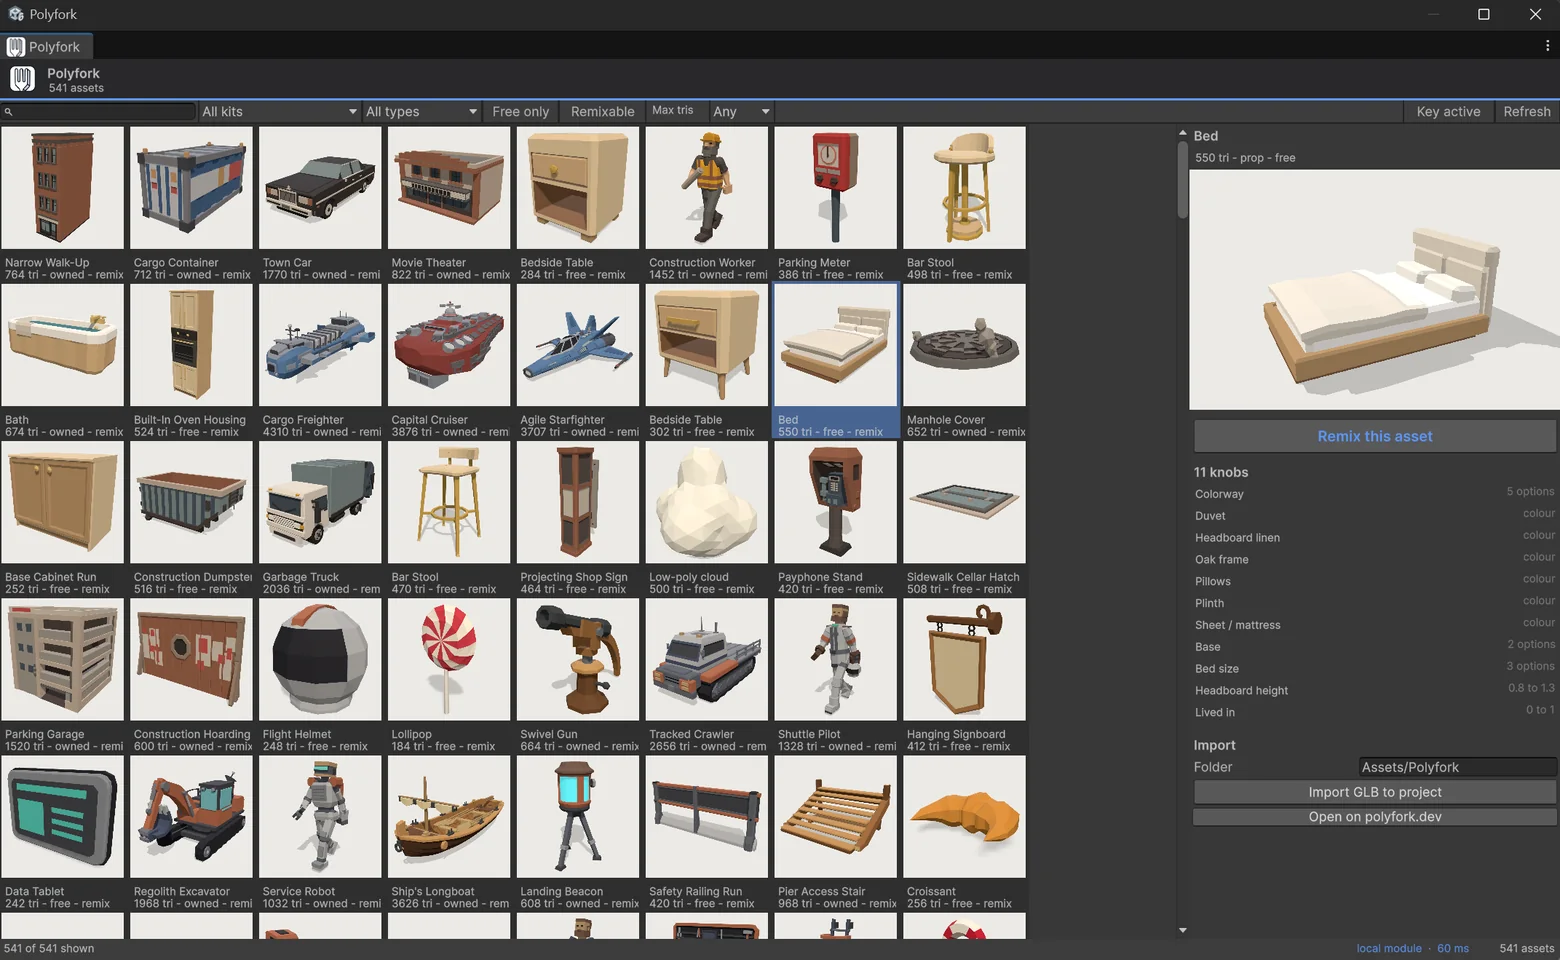Select the Pier Access Stair thumbnail
The height and width of the screenshot is (960, 1560).
point(836,816)
